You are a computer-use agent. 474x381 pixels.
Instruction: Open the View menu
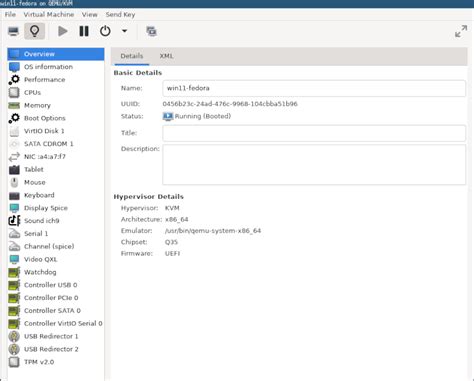point(90,15)
